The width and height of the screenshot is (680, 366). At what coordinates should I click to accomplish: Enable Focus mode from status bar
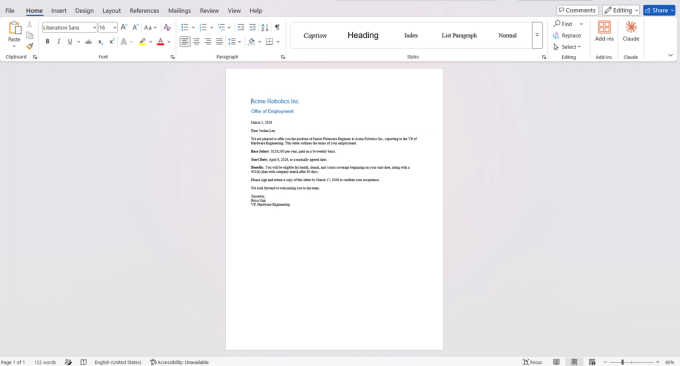coord(533,362)
